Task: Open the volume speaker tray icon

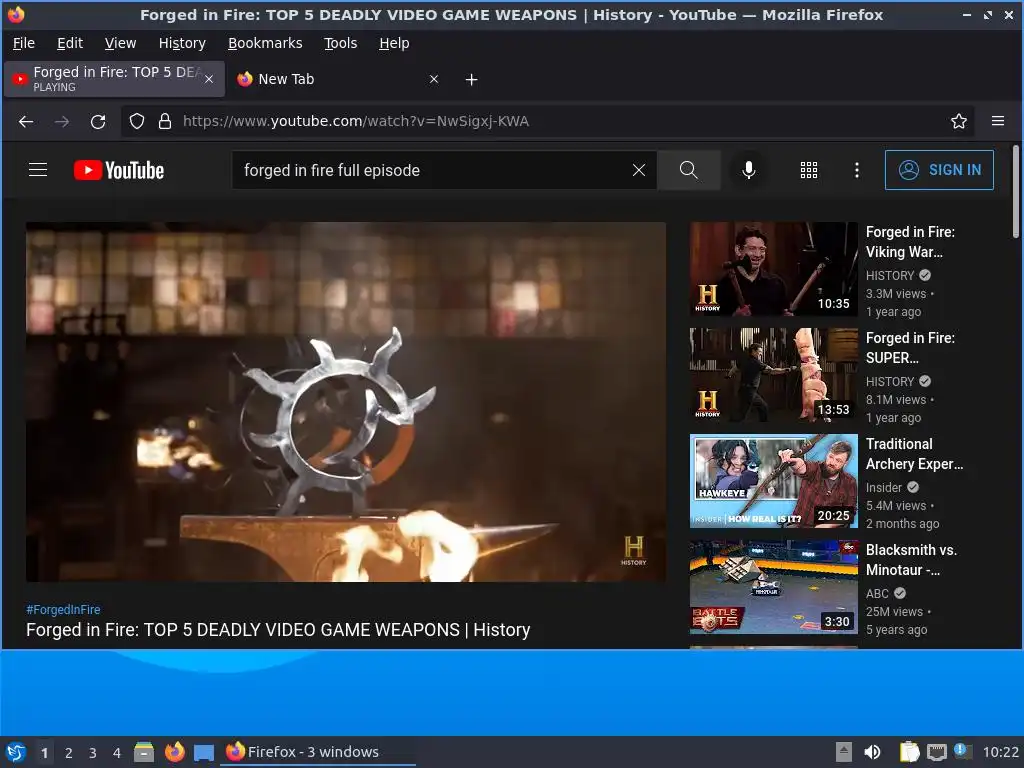Action: click(872, 752)
